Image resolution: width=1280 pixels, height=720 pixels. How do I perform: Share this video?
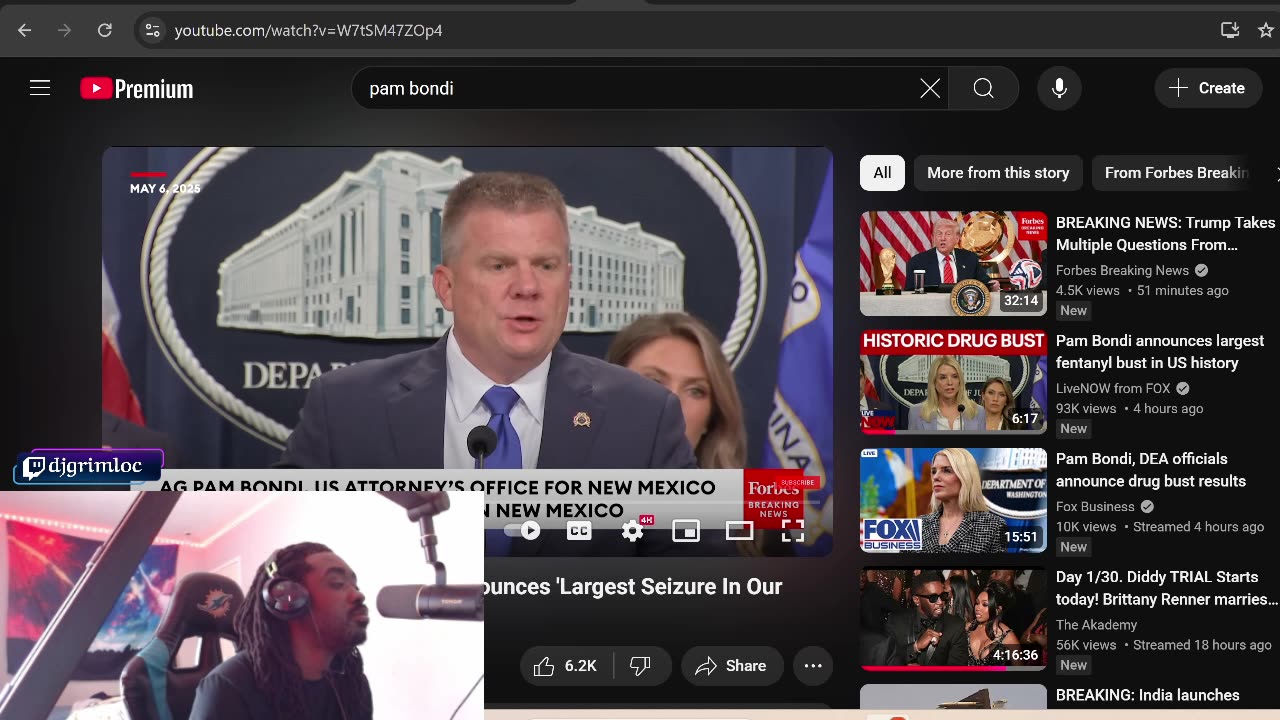pos(731,666)
